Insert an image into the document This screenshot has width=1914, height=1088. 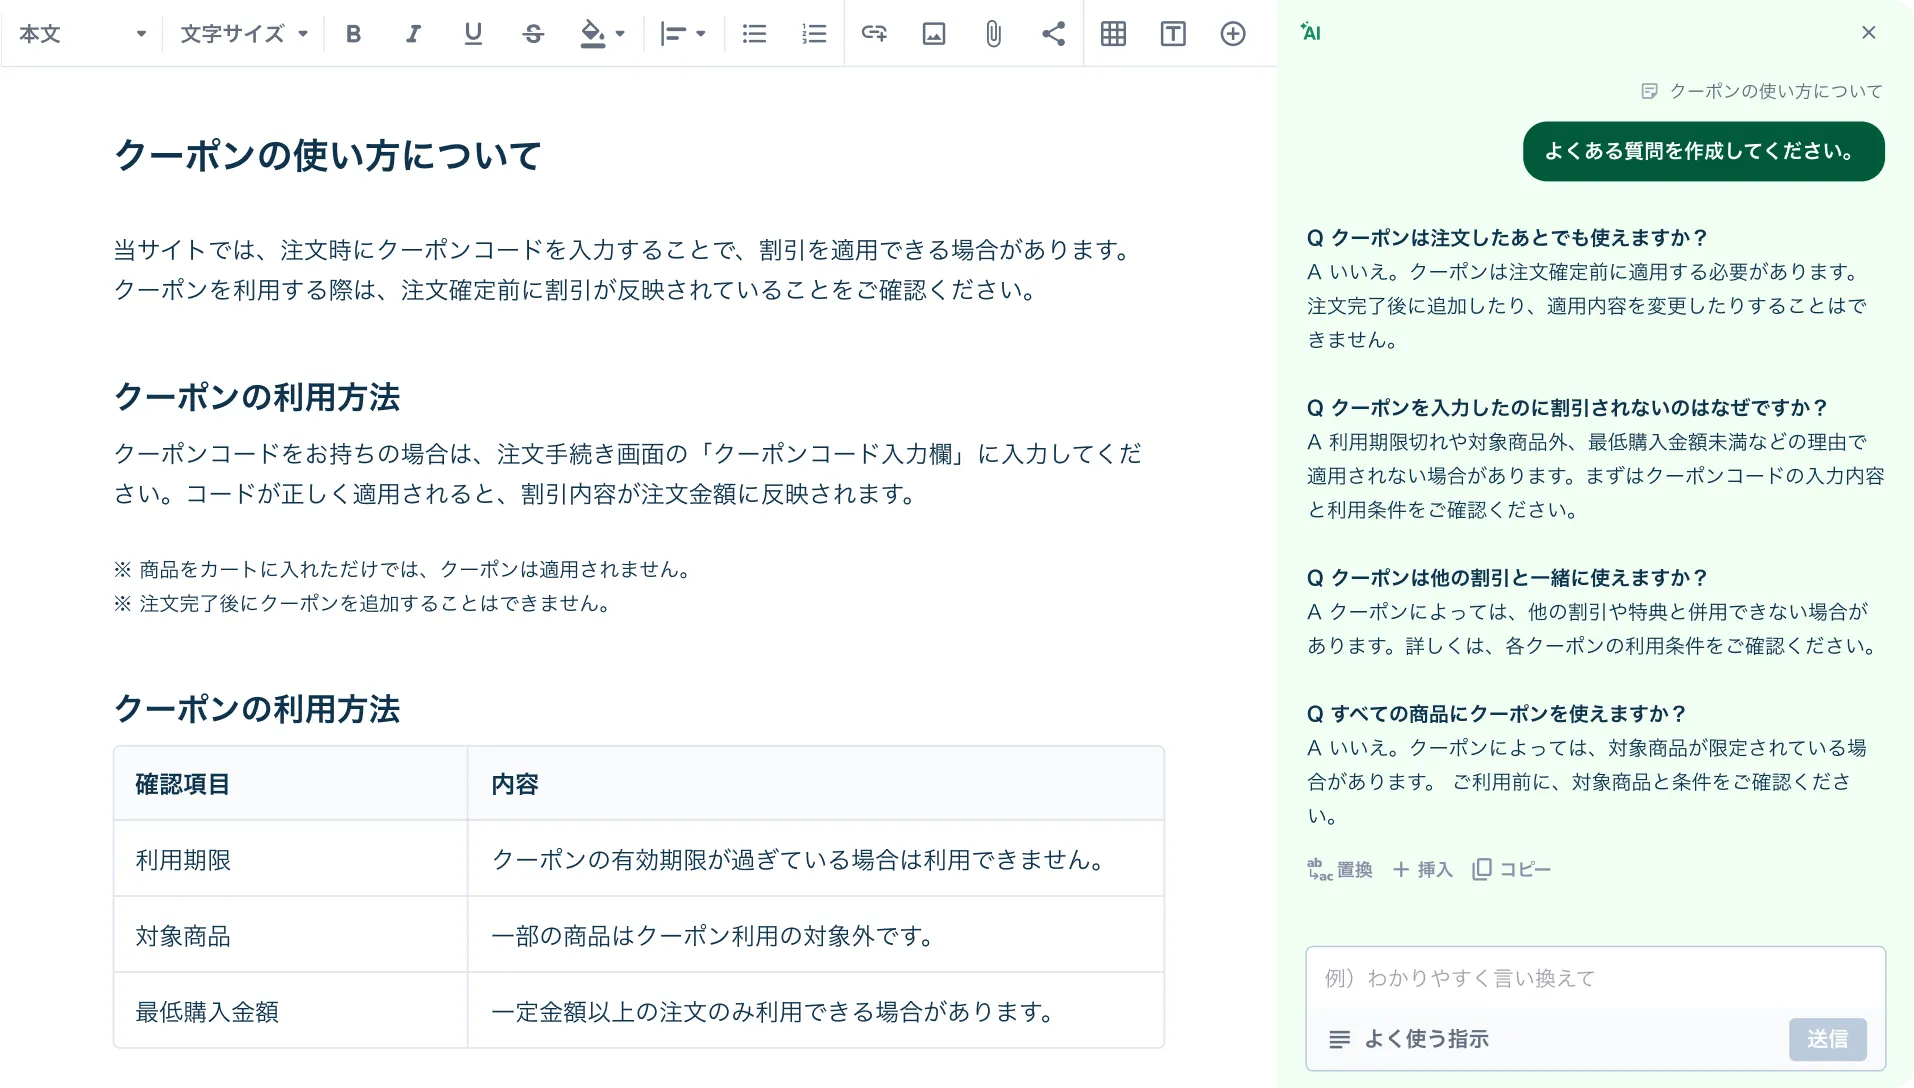click(x=933, y=33)
